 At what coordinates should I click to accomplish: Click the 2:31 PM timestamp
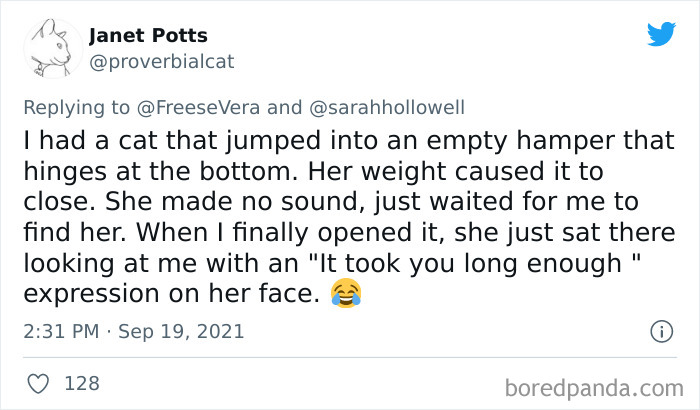[60, 331]
